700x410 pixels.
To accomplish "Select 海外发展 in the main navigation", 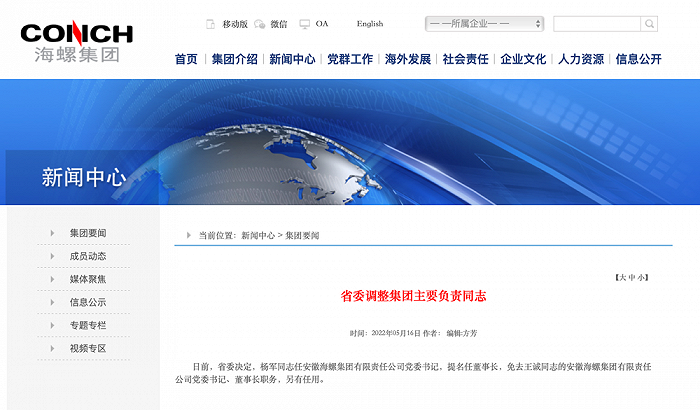I will (x=408, y=59).
